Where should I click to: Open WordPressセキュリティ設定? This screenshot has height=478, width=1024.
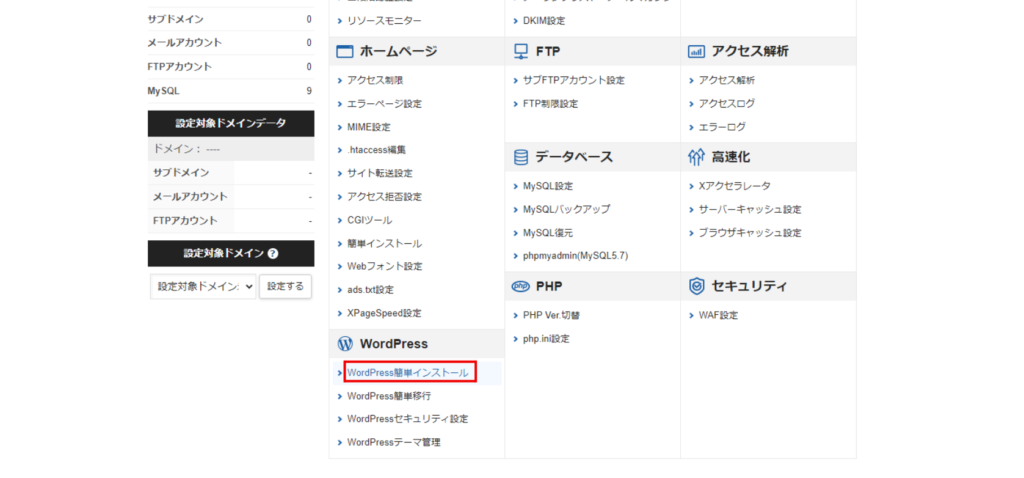408,419
